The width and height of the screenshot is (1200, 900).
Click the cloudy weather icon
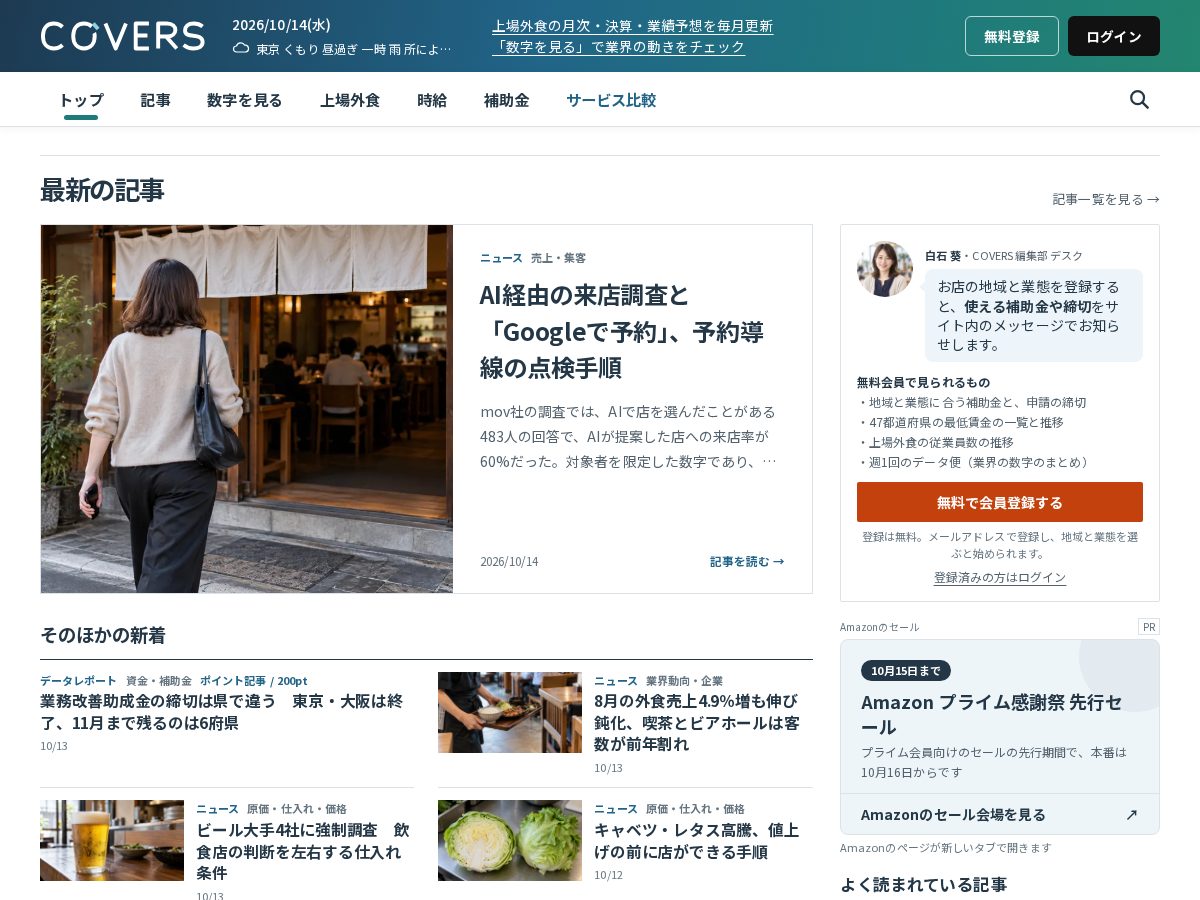(x=241, y=48)
